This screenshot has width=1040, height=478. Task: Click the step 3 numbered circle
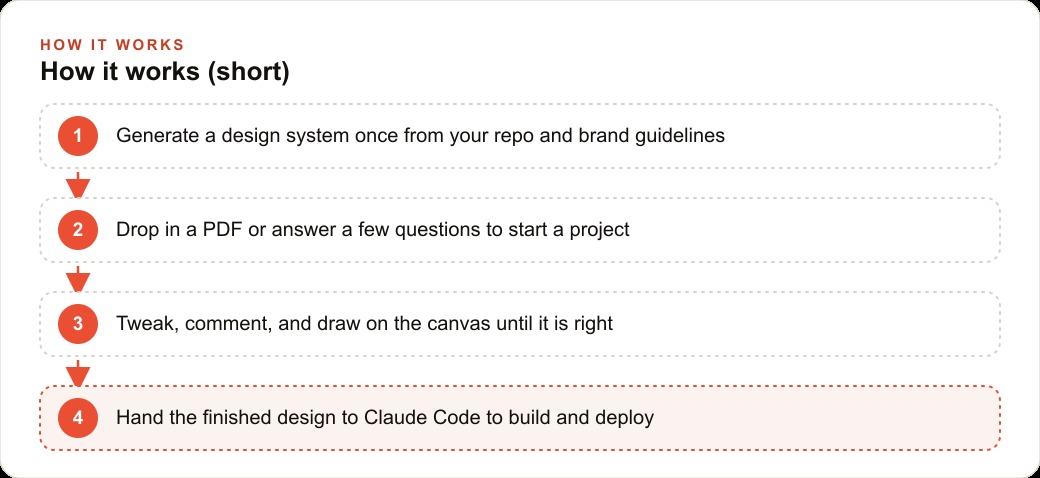coord(78,324)
